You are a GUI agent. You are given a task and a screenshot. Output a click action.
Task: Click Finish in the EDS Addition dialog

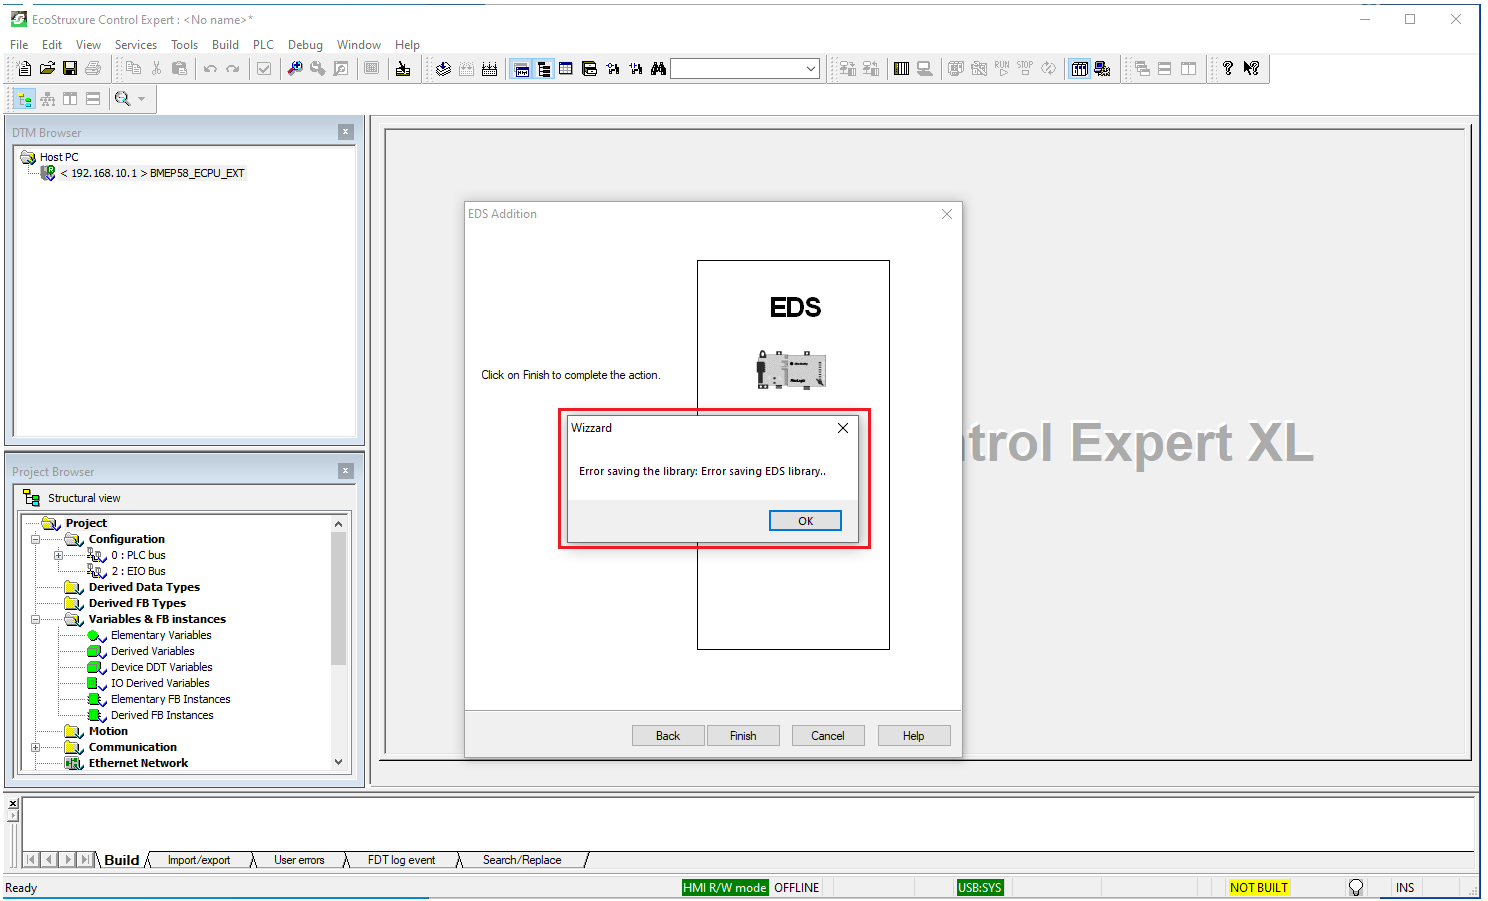(743, 736)
